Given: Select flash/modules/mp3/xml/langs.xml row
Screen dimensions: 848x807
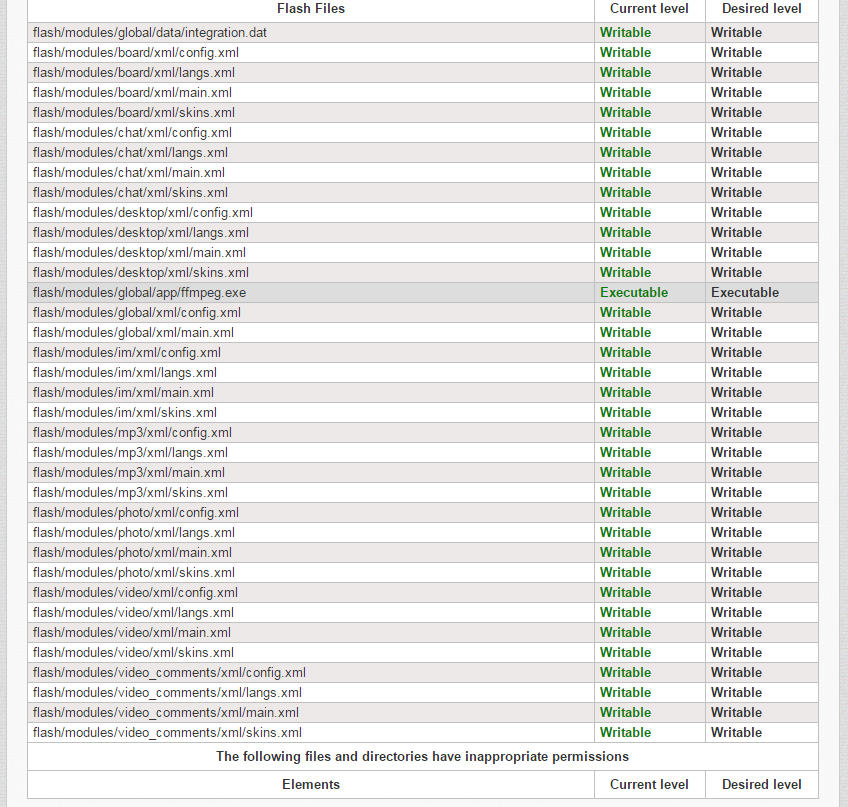Looking at the screenshot, I should pos(130,453).
